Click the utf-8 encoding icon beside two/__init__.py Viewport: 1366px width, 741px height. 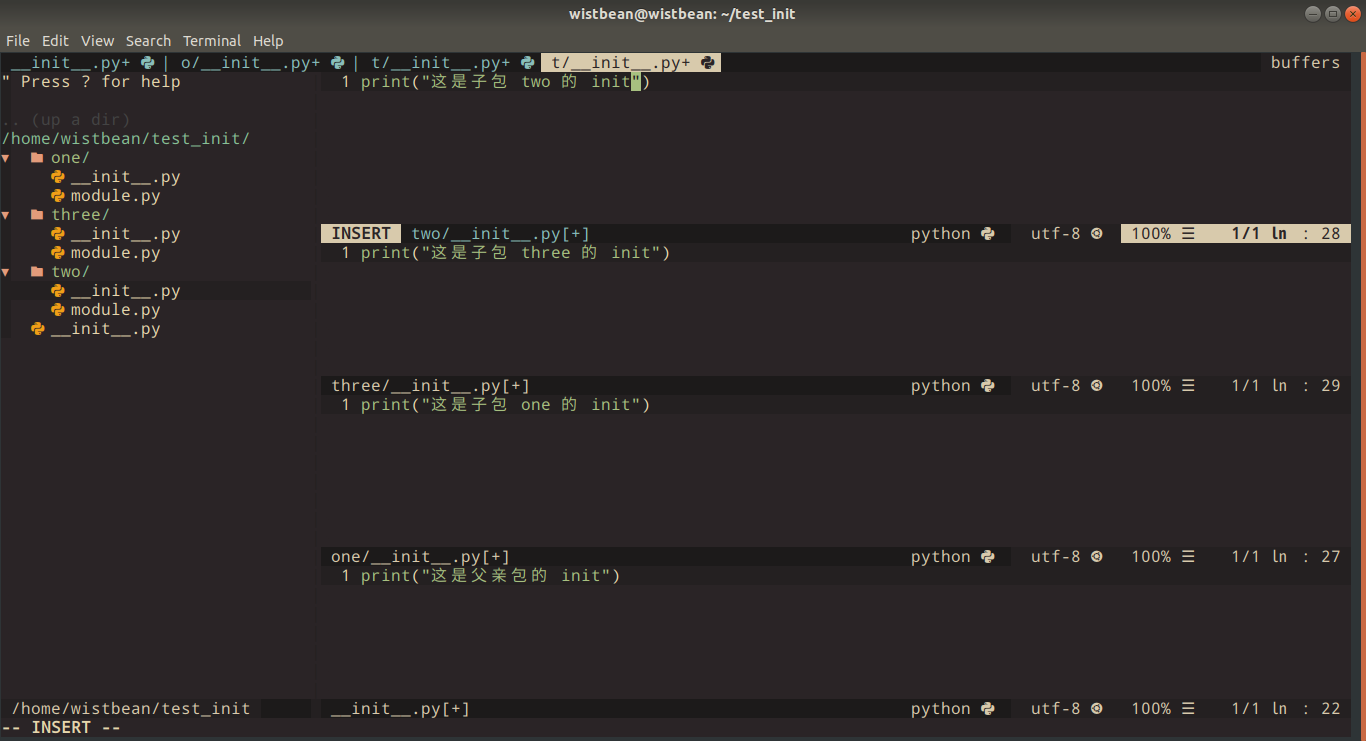[x=1096, y=233]
